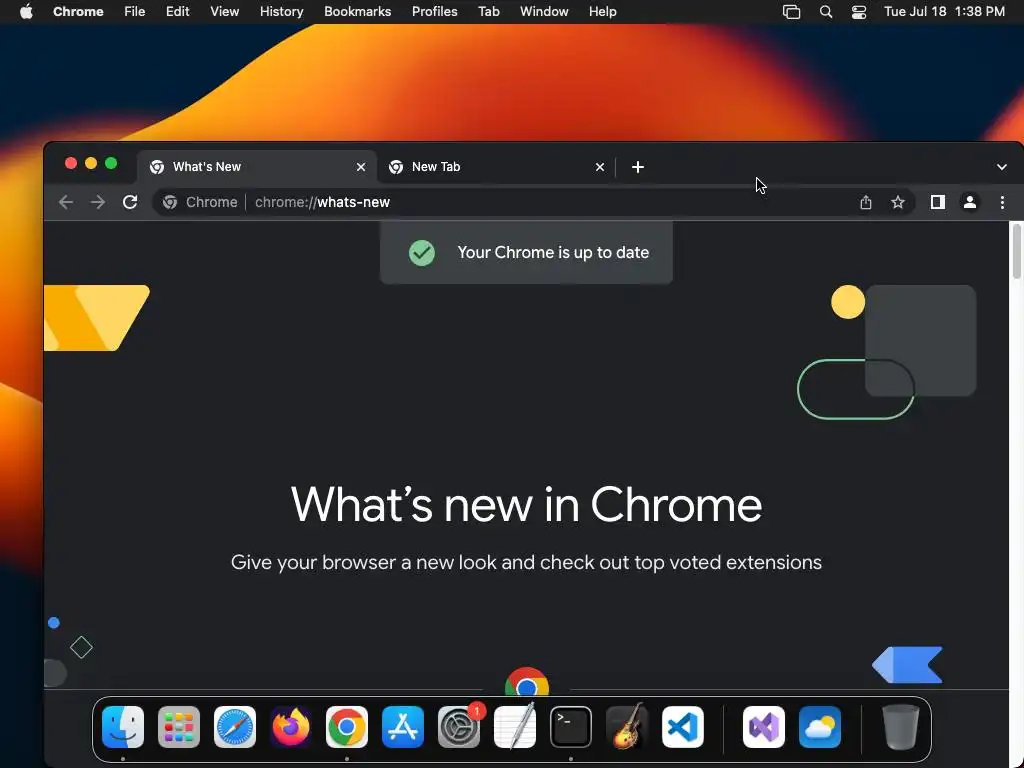Open Chrome's three-dot menu
The width and height of the screenshot is (1024, 768).
coord(1002,202)
